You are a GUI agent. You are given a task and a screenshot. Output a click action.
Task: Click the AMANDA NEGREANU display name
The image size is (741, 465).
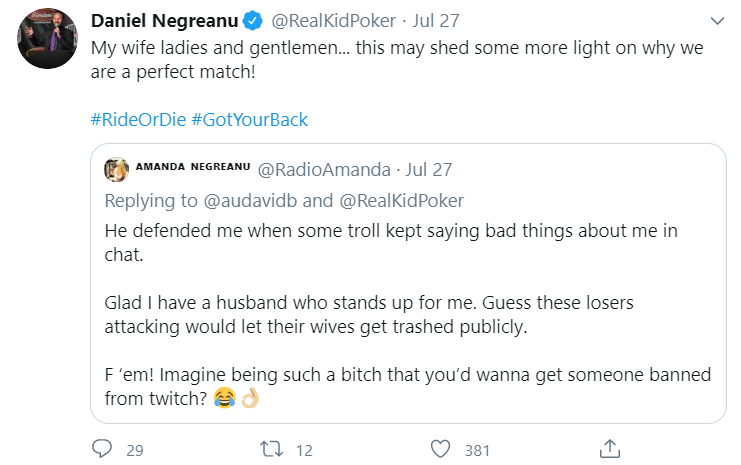191,170
